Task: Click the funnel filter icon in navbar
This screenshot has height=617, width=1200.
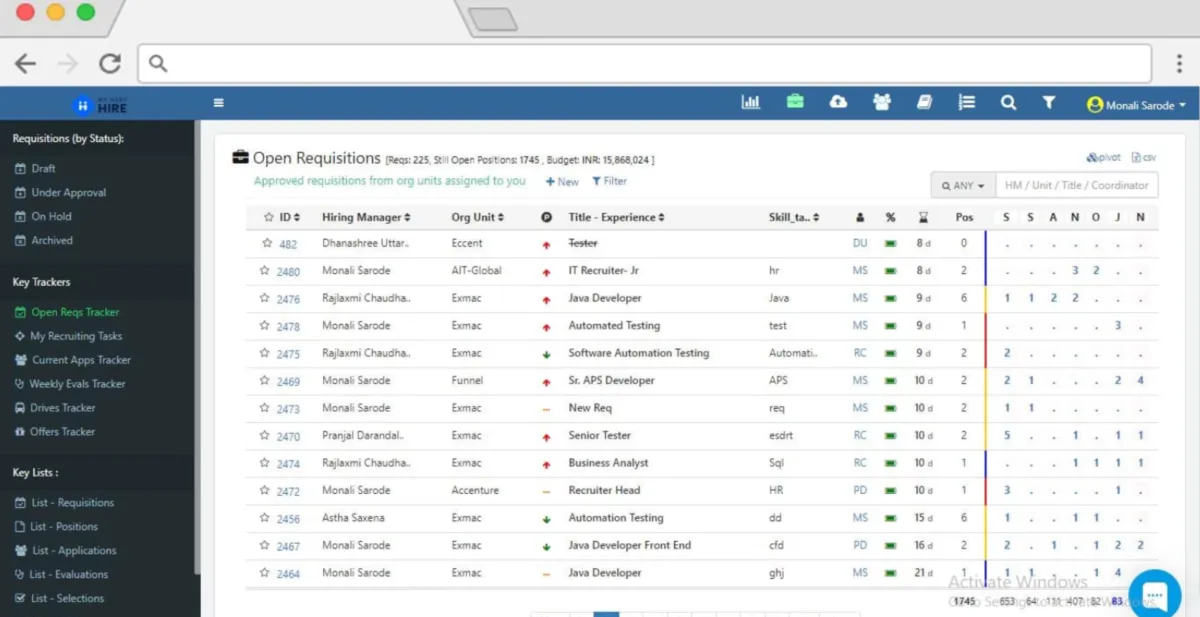Action: [1048, 102]
